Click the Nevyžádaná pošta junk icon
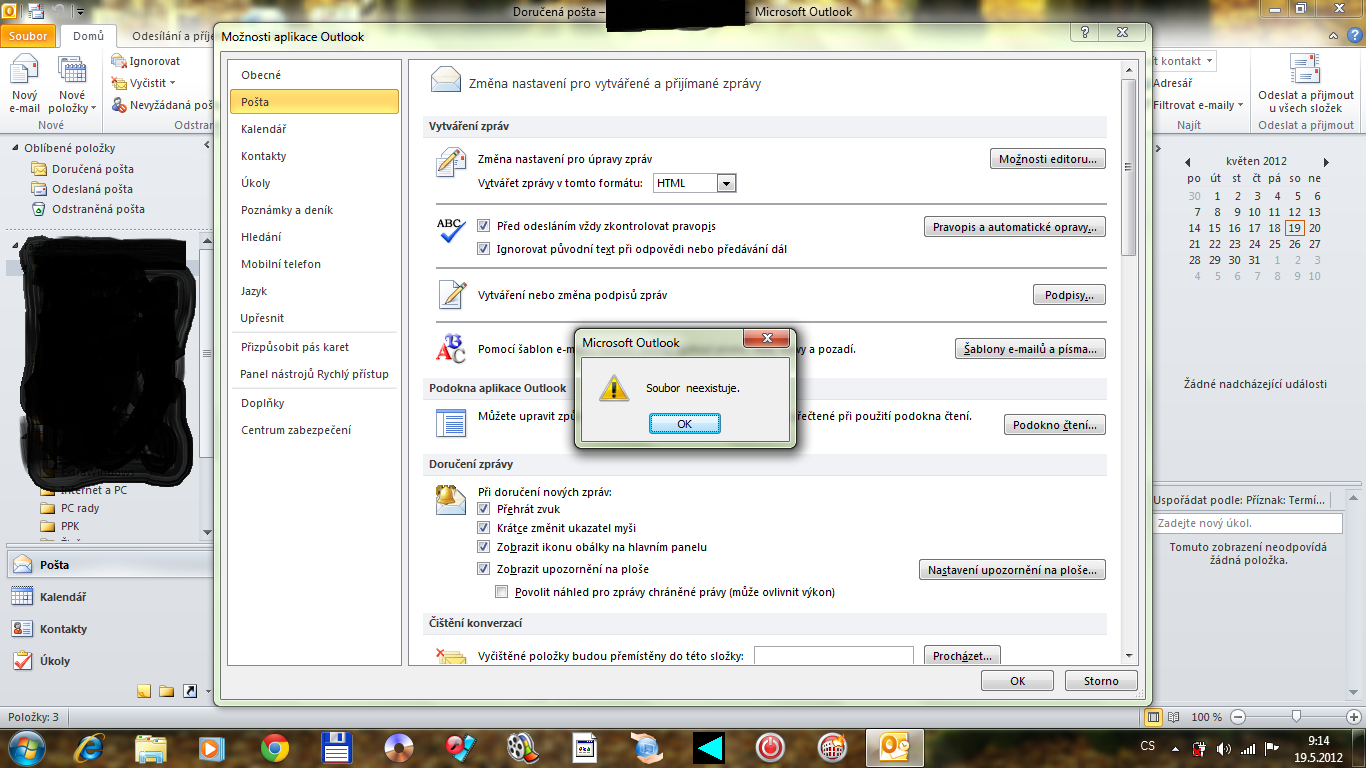The height and width of the screenshot is (768, 1366). point(119,104)
